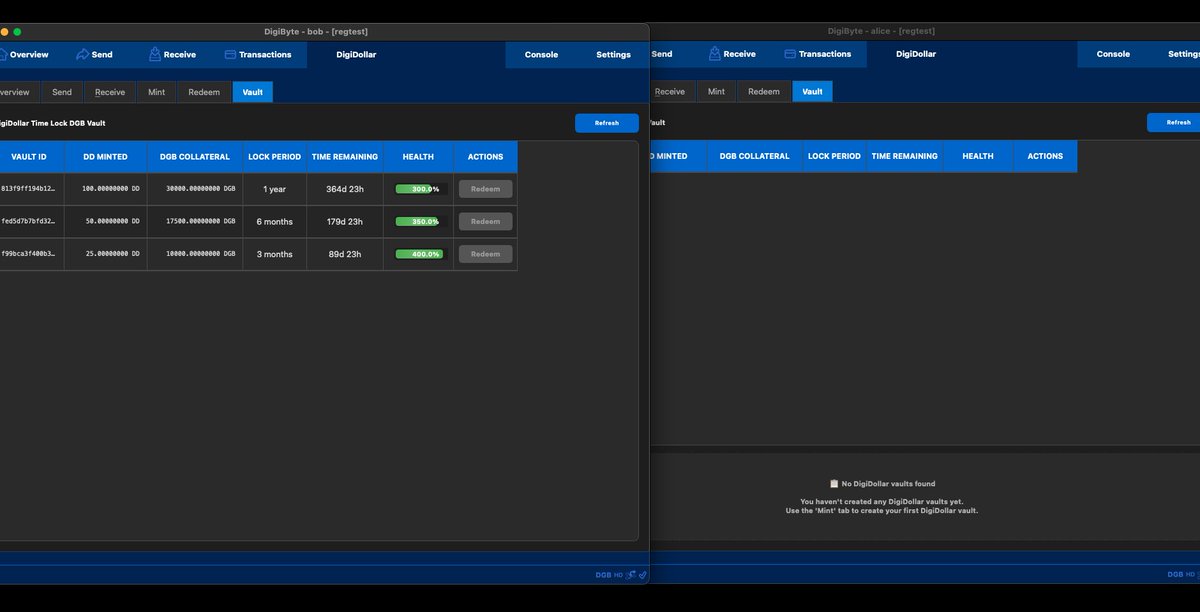Click the network connection icon in bob's status bar

tap(631, 575)
